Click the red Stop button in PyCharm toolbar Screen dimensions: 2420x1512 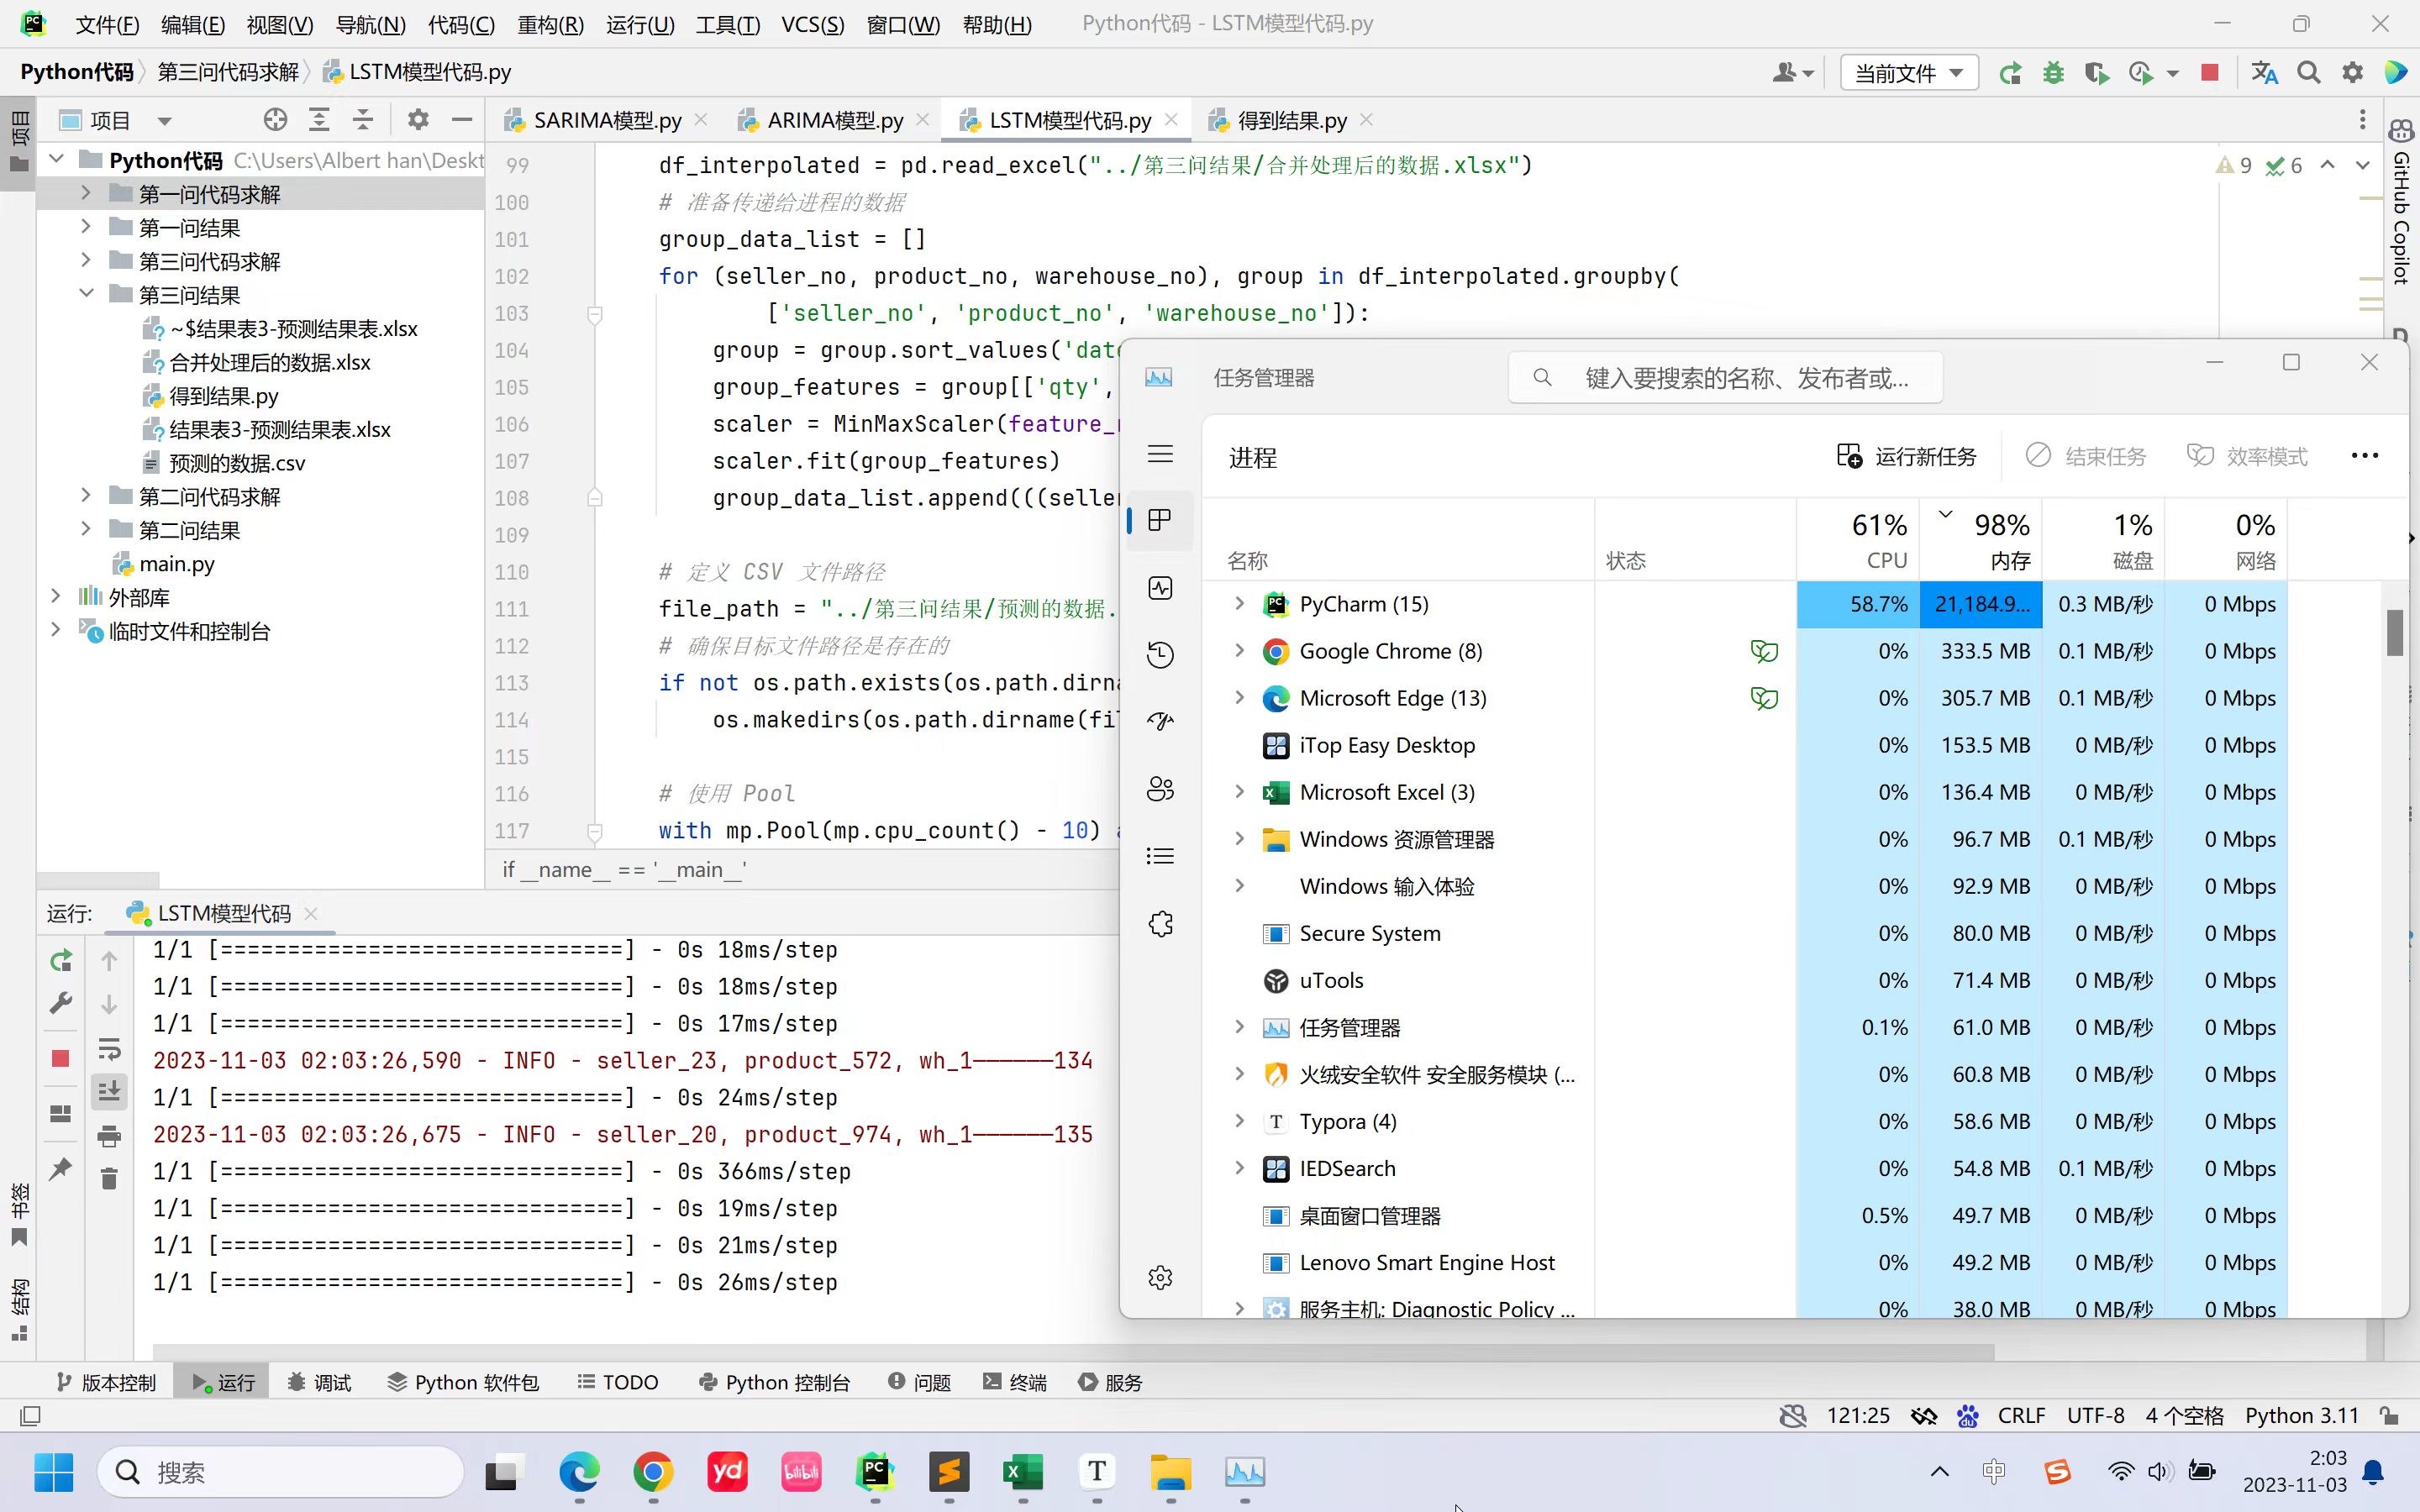click(x=2210, y=73)
